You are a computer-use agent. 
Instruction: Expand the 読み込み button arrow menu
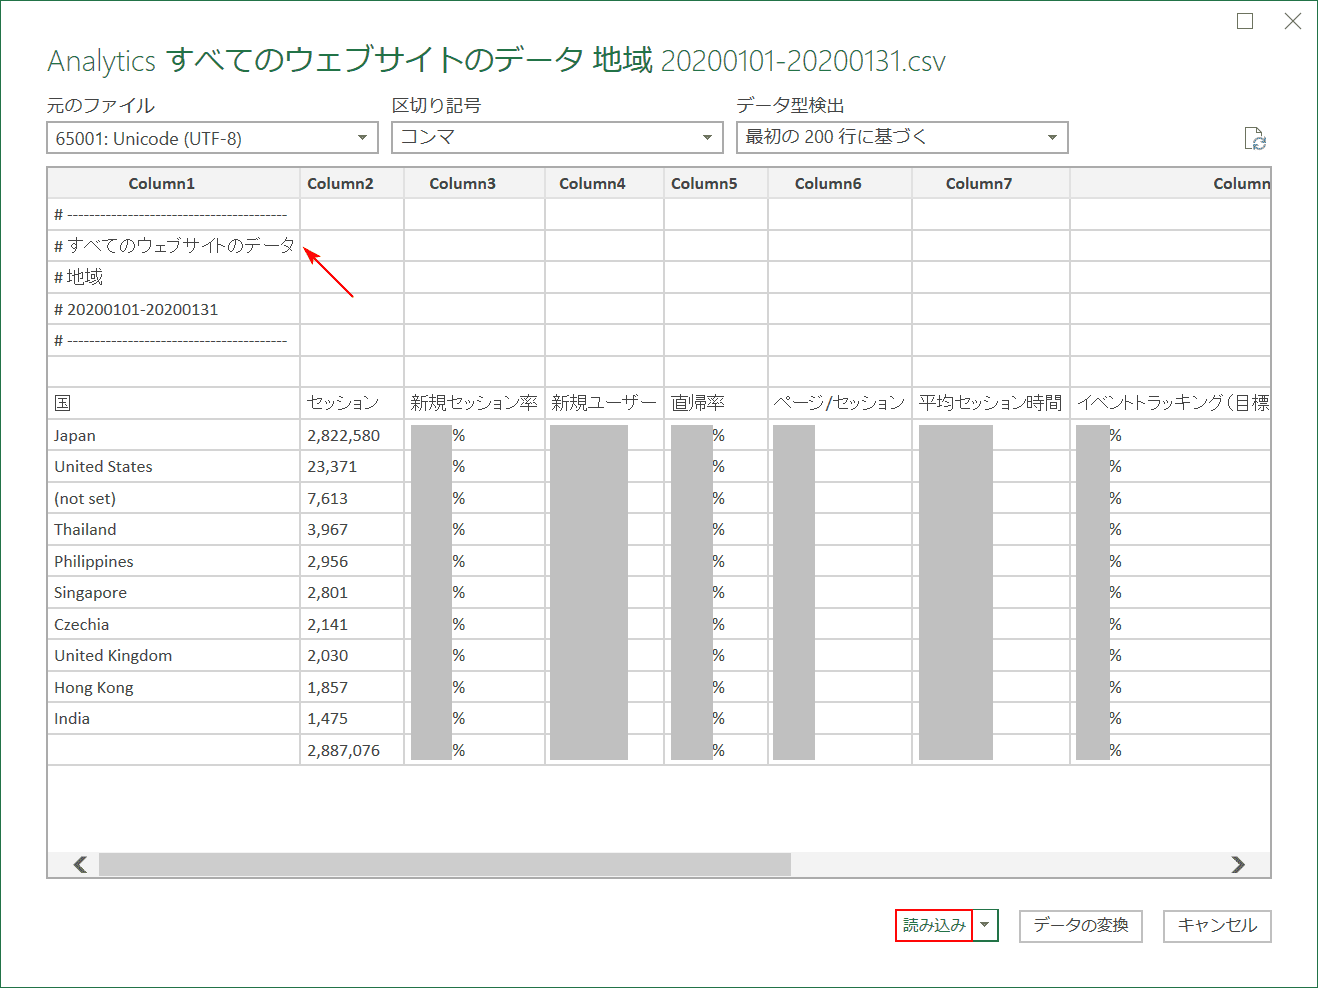tap(985, 925)
